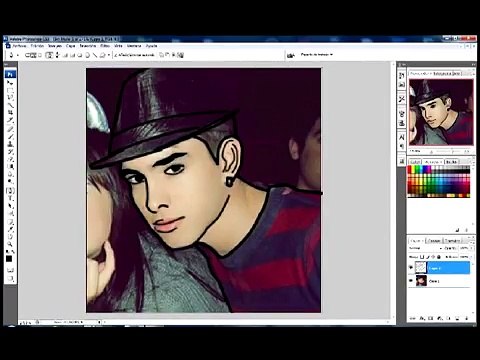Screen dimensions: 480x360
Task: Open the status bar info arrow
Action: [x=99, y=322]
